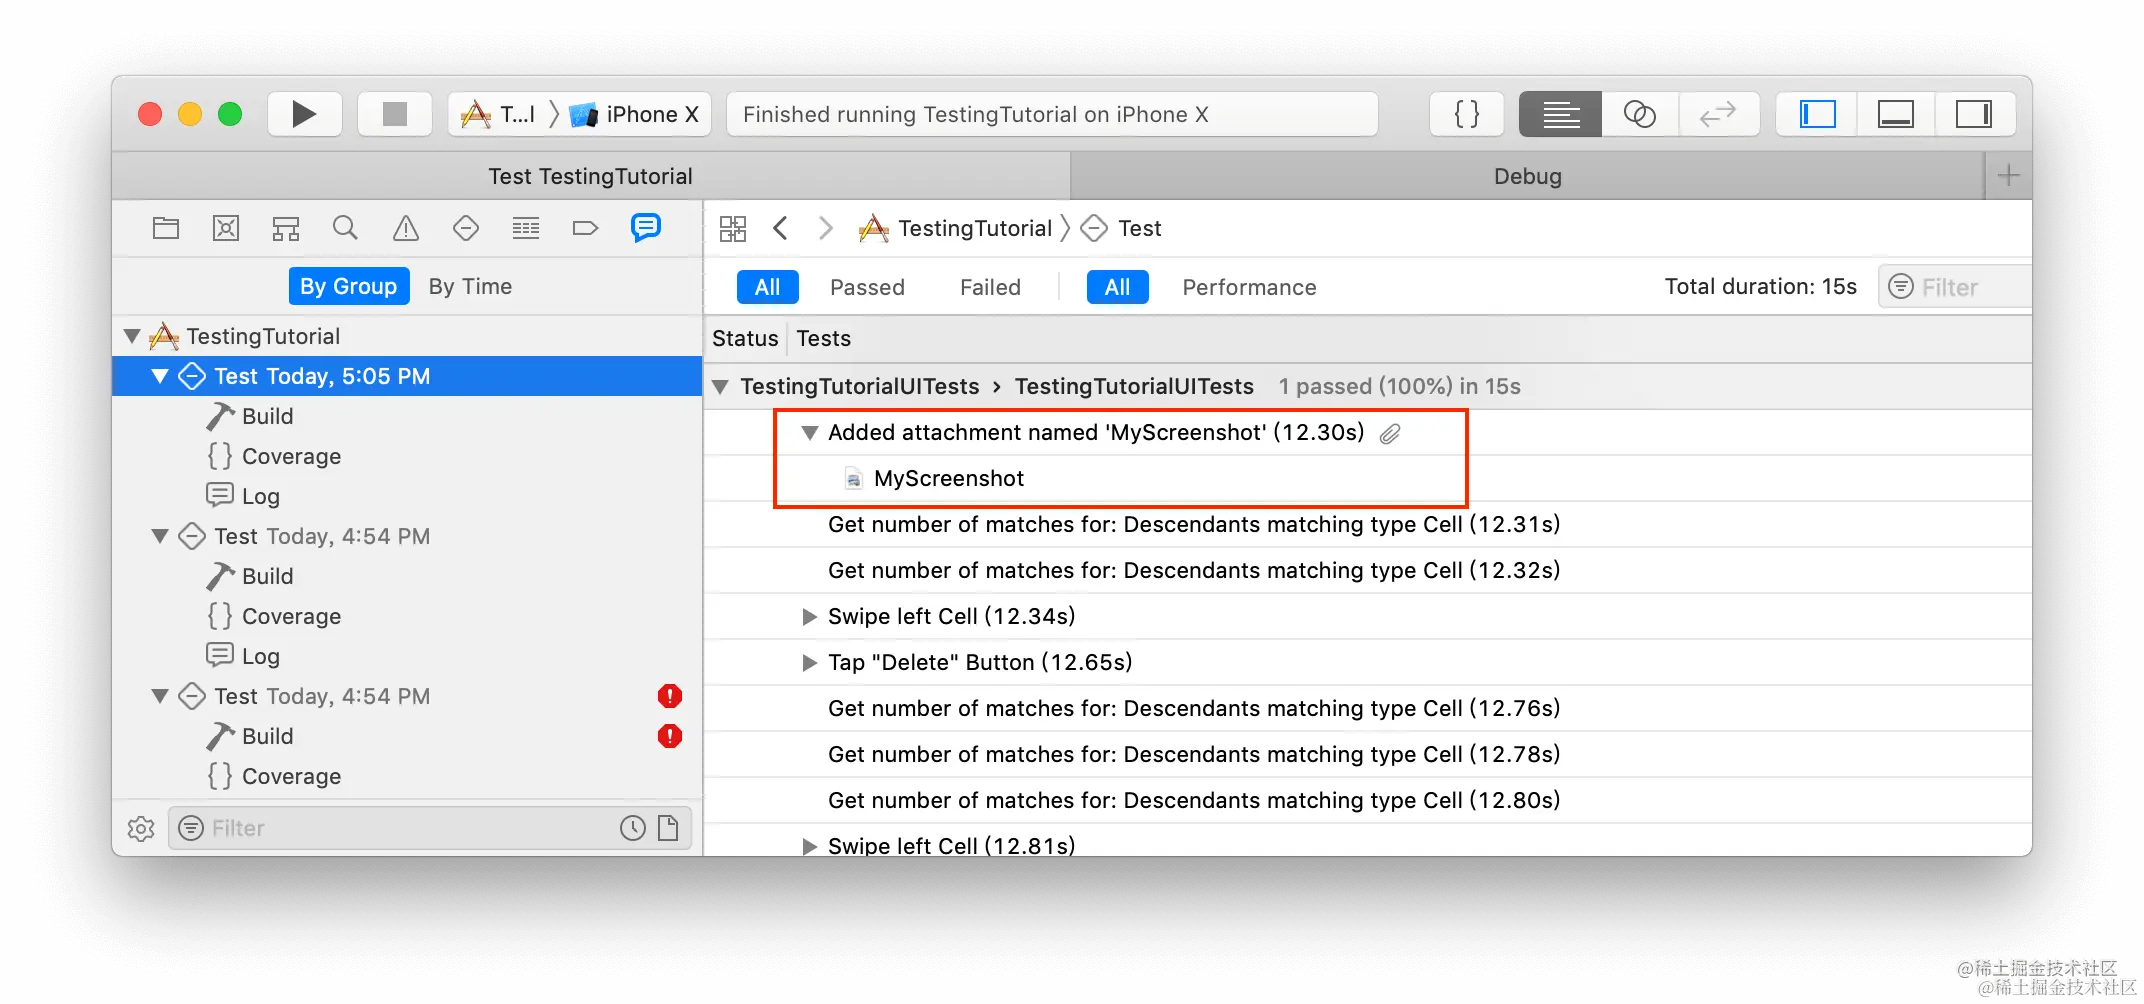
Task: Click the Tests column header
Action: (823, 339)
